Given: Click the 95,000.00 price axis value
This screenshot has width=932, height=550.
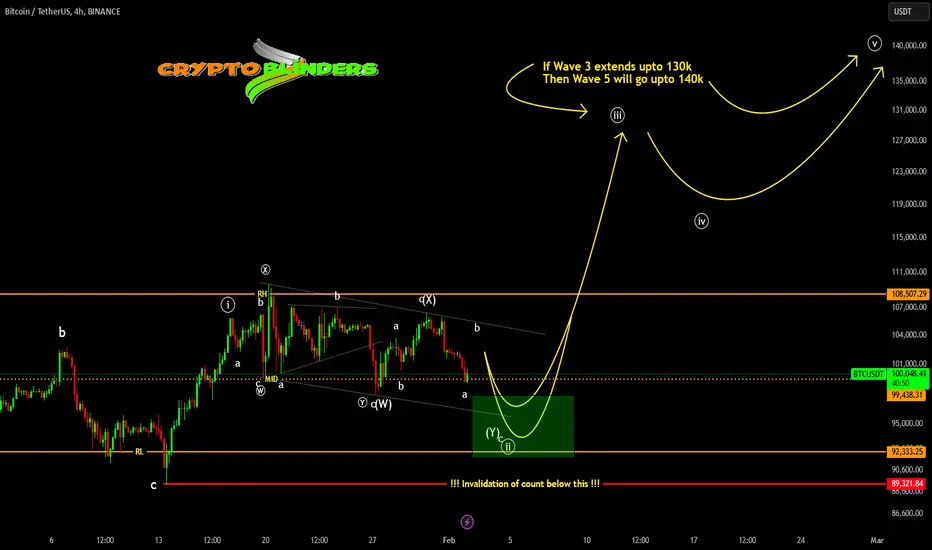Looking at the screenshot, I should pyautogui.click(x=907, y=423).
